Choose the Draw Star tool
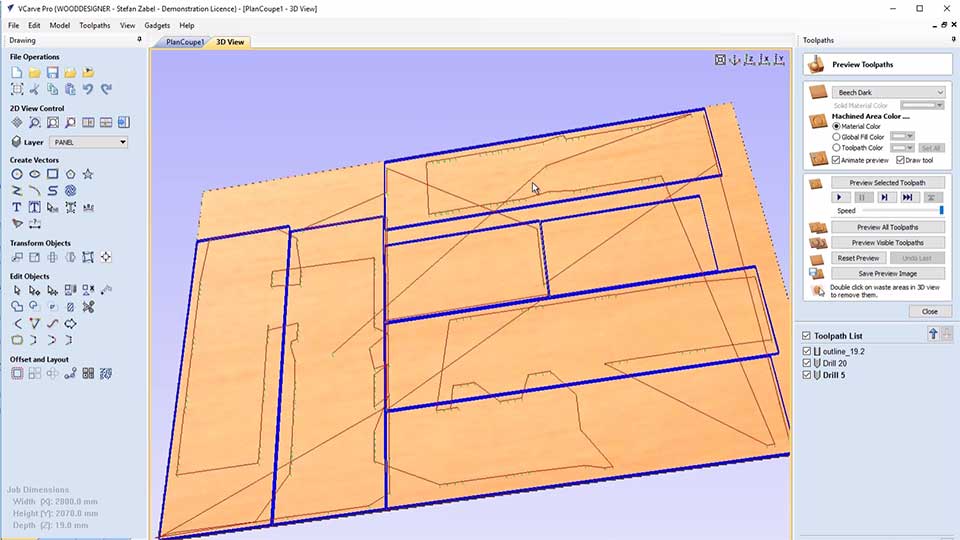Image resolution: width=960 pixels, height=540 pixels. pyautogui.click(x=88, y=174)
